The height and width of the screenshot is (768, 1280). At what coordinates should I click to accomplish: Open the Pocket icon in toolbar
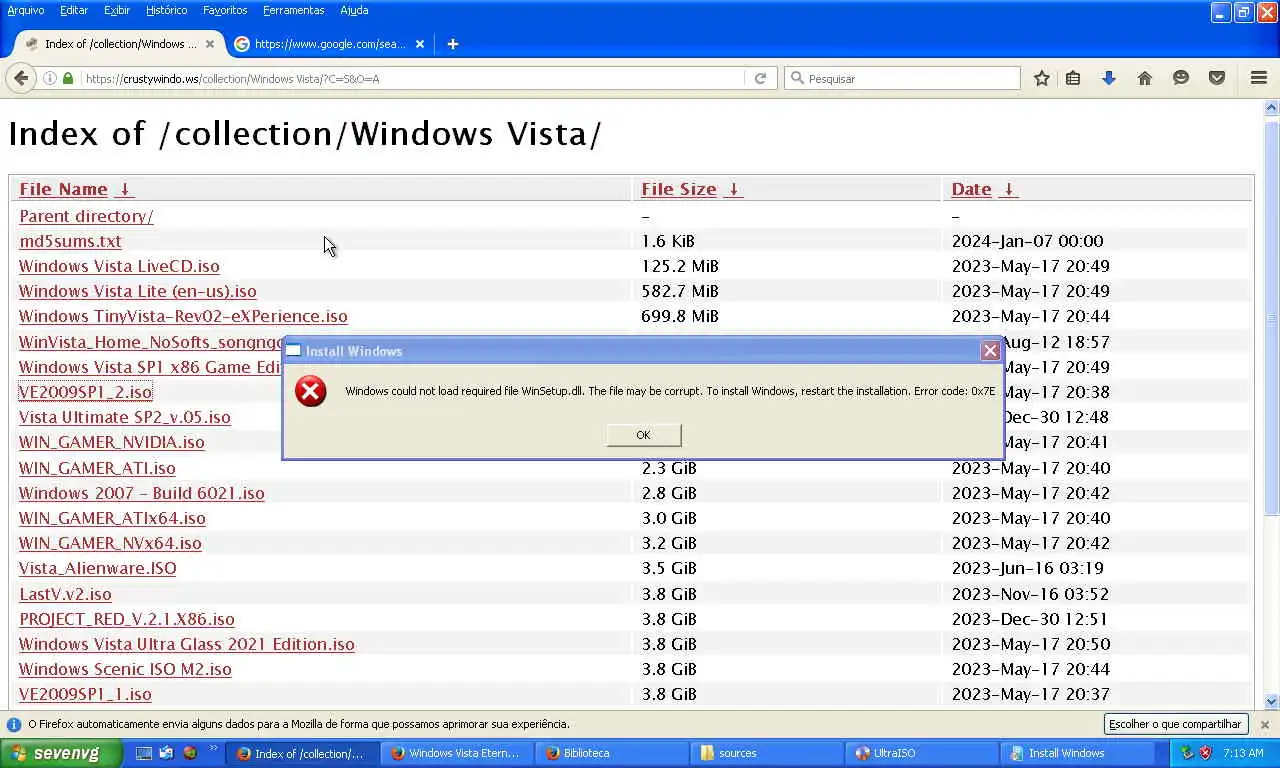click(1217, 78)
